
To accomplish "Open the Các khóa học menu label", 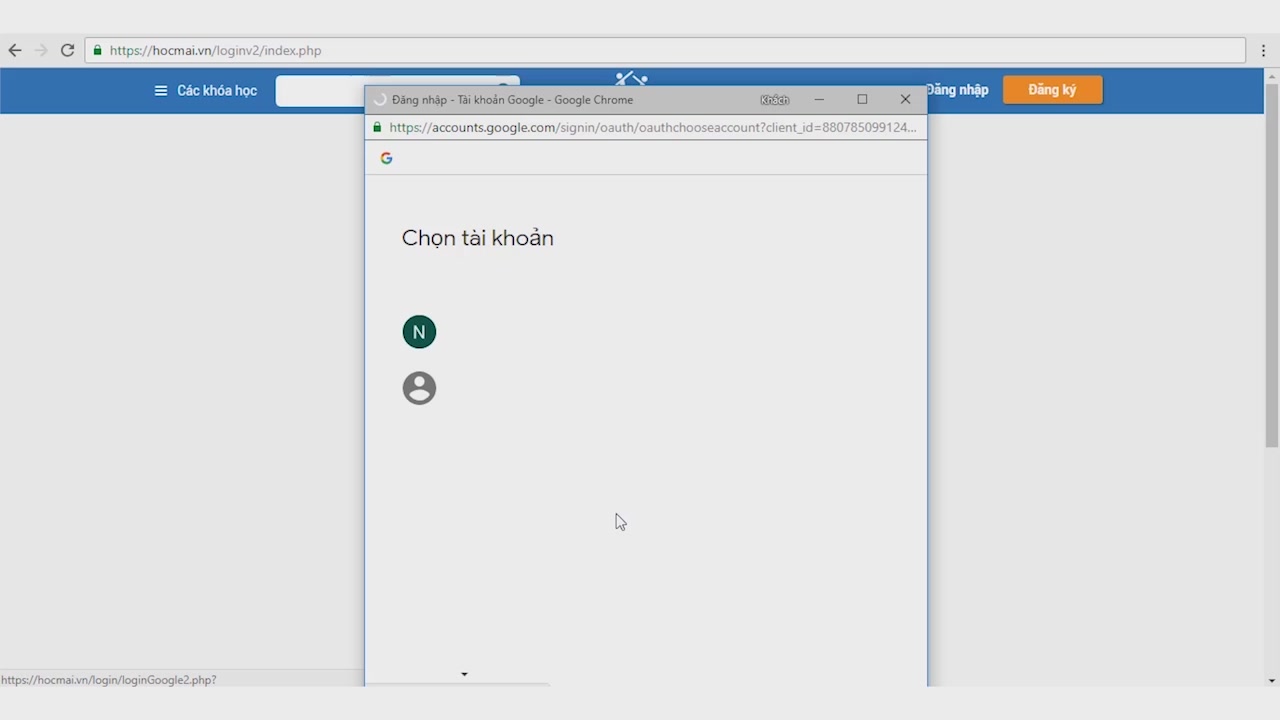I will [x=217, y=90].
